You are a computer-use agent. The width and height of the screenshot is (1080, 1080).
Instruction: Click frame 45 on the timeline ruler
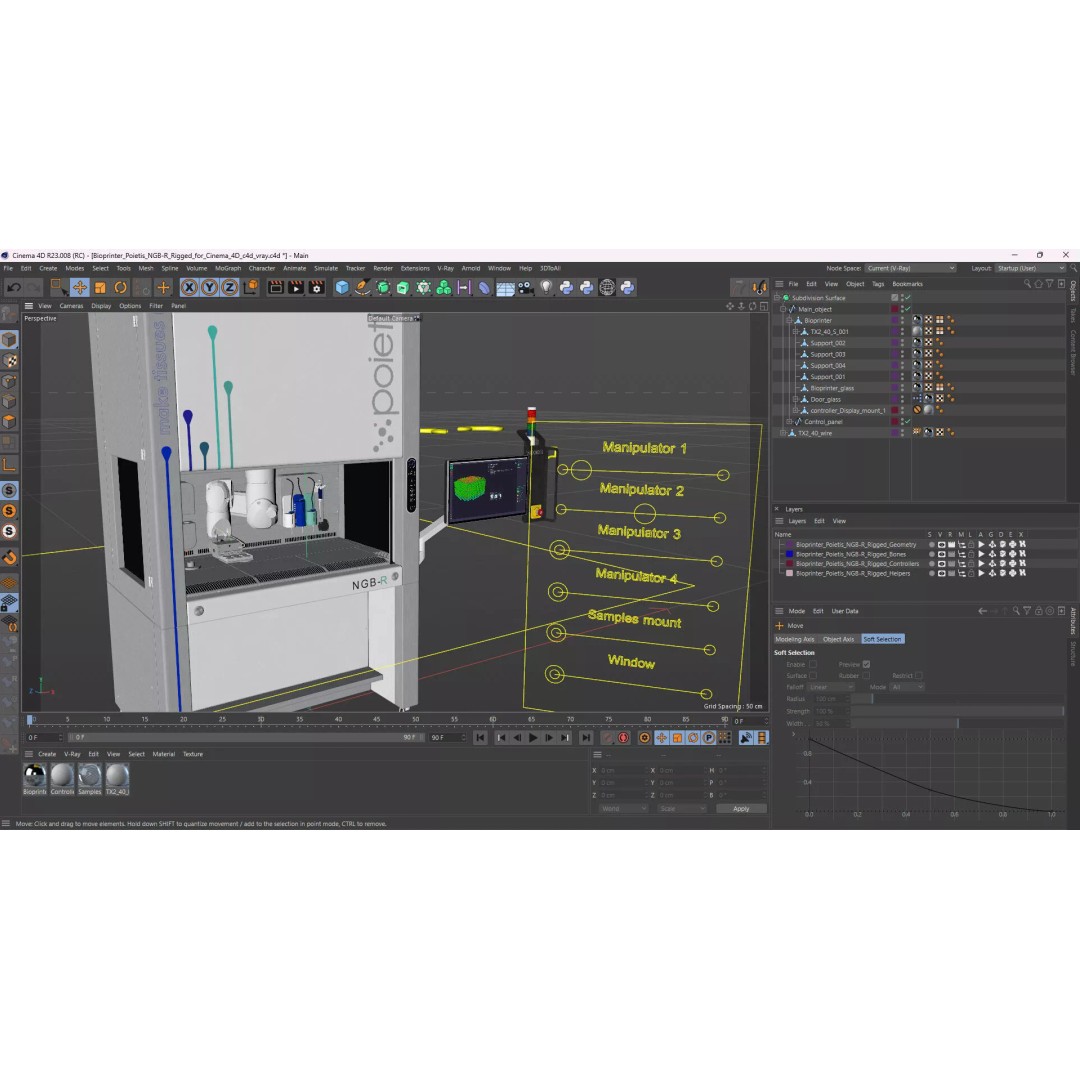[377, 720]
